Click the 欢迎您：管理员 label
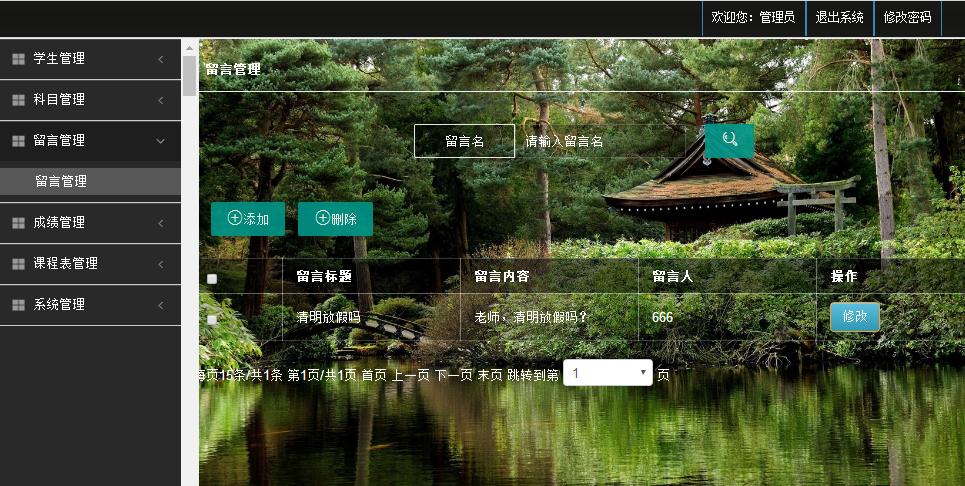 pyautogui.click(x=753, y=18)
